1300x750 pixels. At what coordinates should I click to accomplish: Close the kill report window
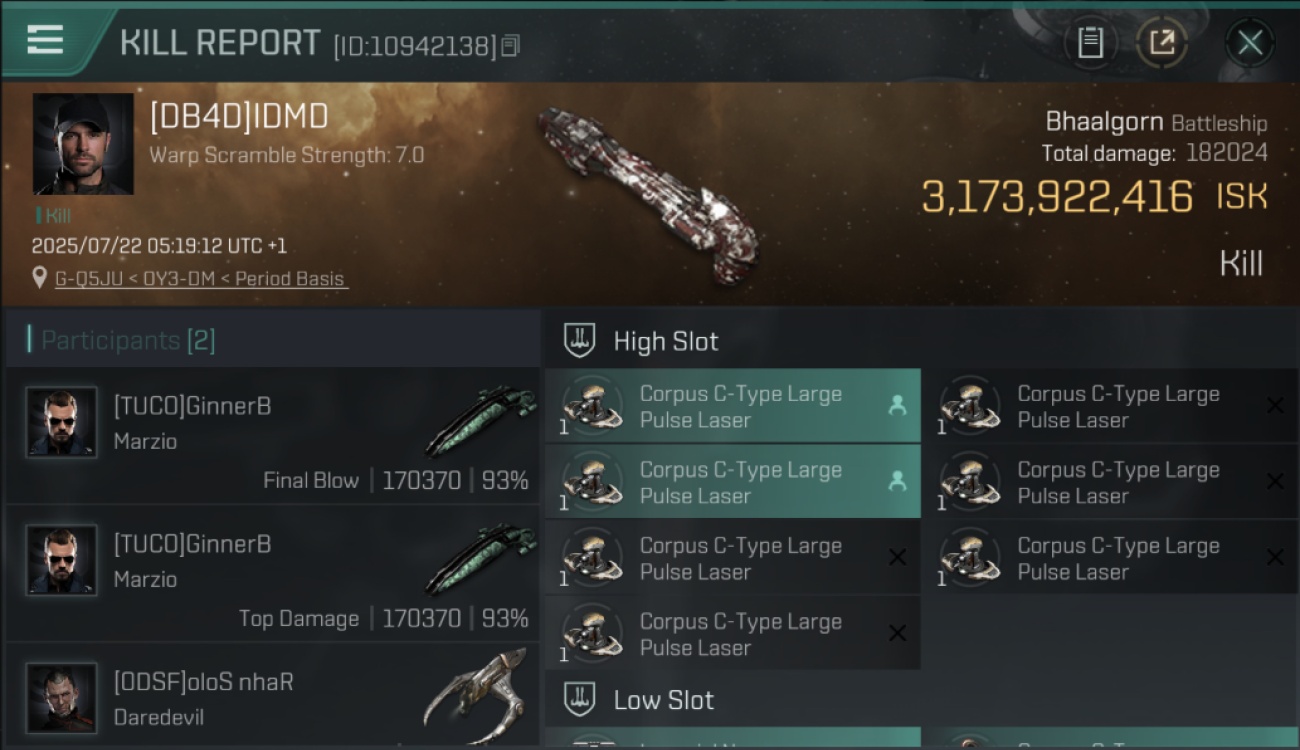(x=1250, y=43)
